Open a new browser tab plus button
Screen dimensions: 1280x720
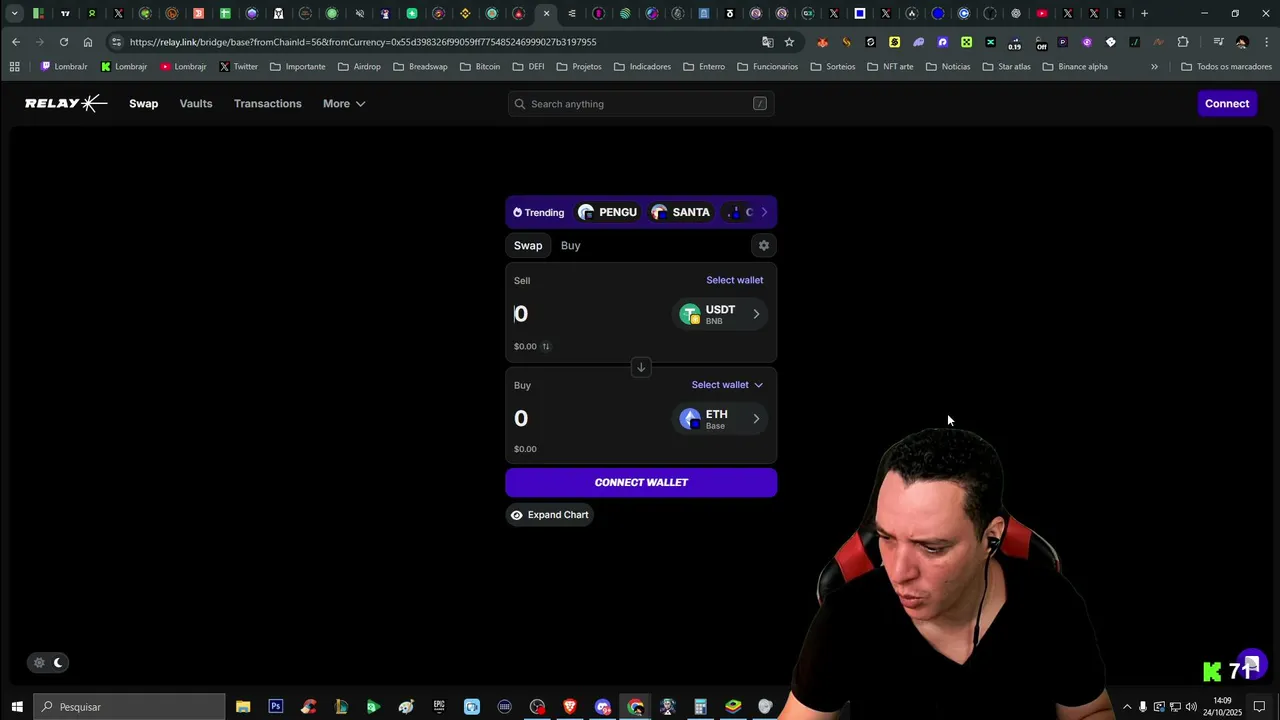pyautogui.click(x=1144, y=14)
